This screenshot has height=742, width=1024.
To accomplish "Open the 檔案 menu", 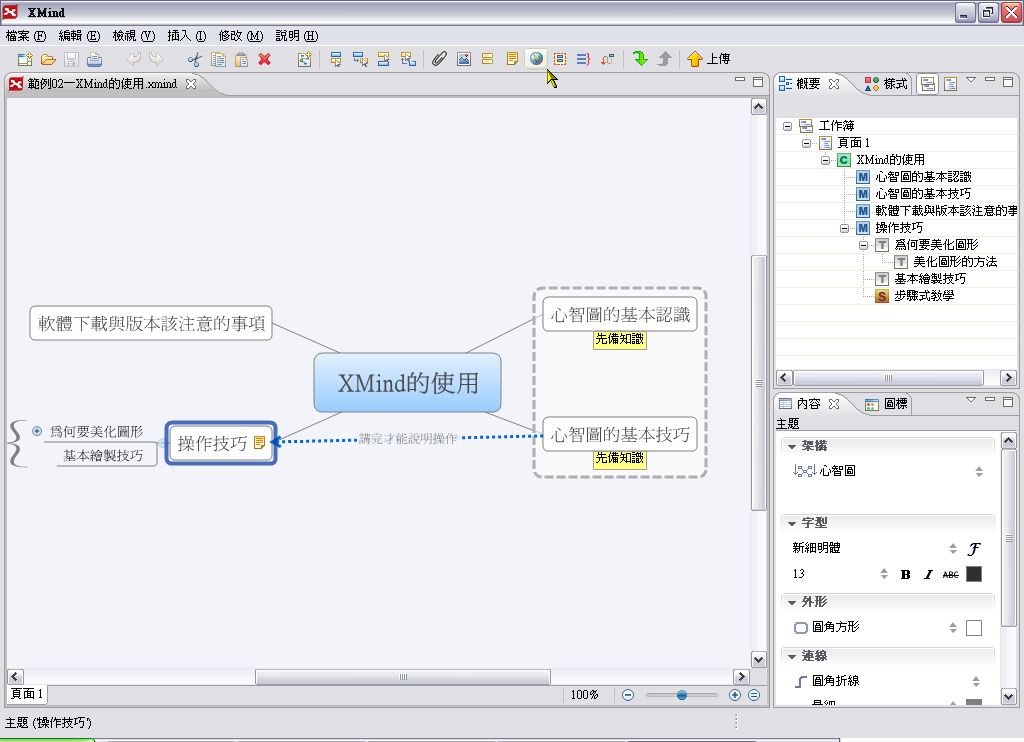I will point(26,36).
